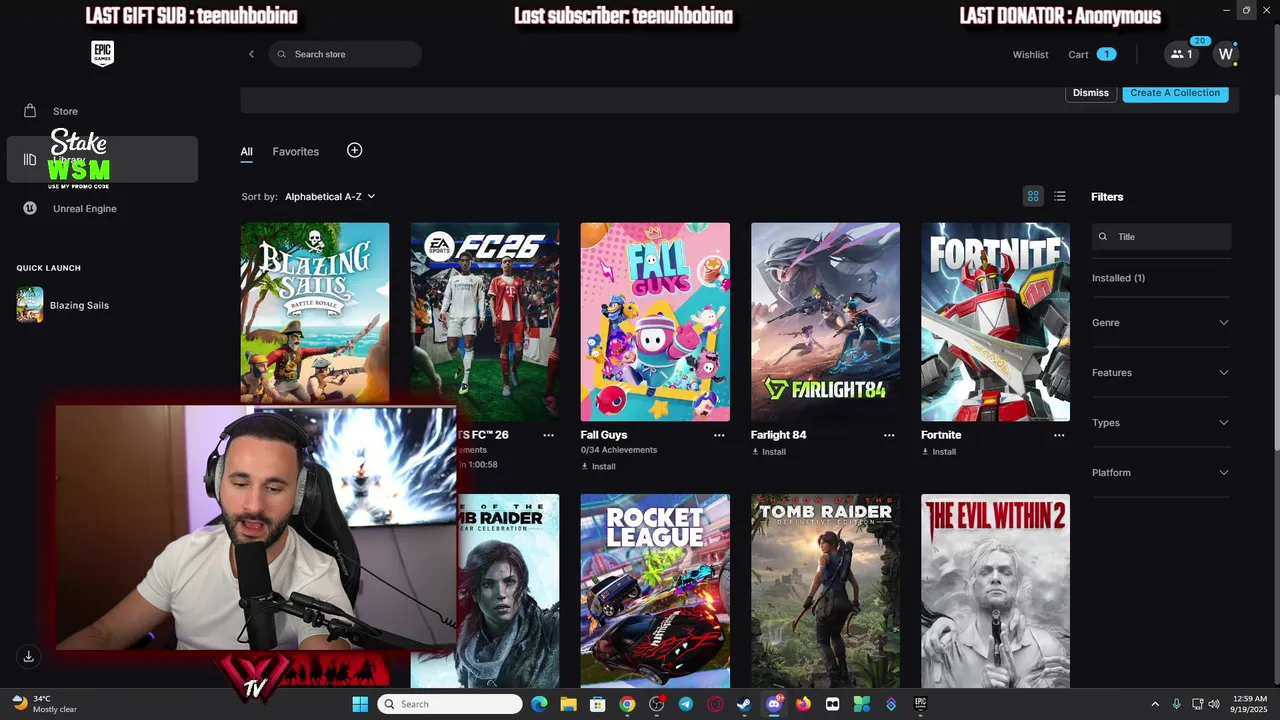Open Microsoft Edge from the taskbar
Viewport: 1280px width, 720px height.
coord(539,704)
